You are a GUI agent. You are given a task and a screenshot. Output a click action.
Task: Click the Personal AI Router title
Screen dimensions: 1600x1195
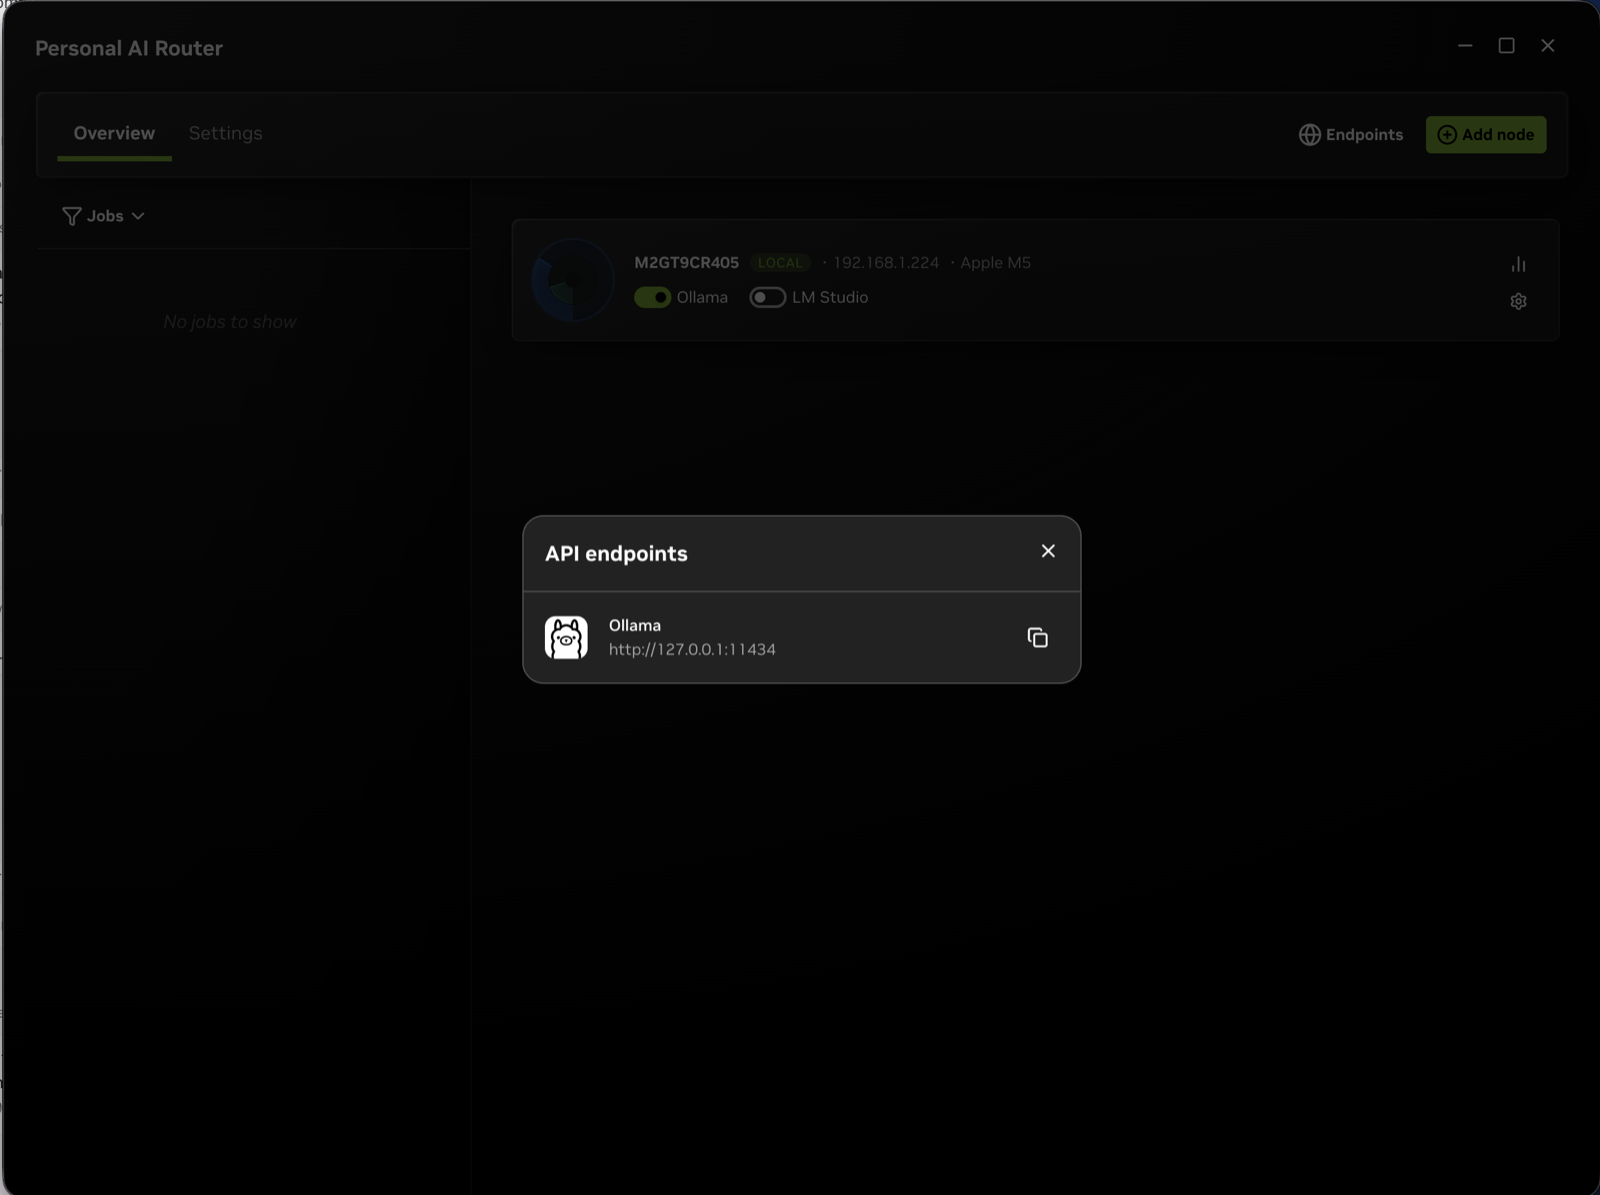(129, 48)
